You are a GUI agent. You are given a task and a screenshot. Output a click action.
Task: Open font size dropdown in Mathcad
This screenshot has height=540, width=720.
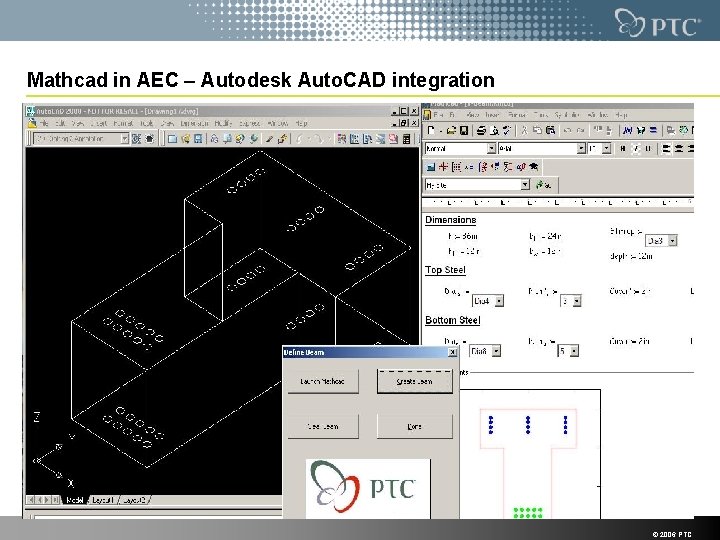tap(606, 148)
